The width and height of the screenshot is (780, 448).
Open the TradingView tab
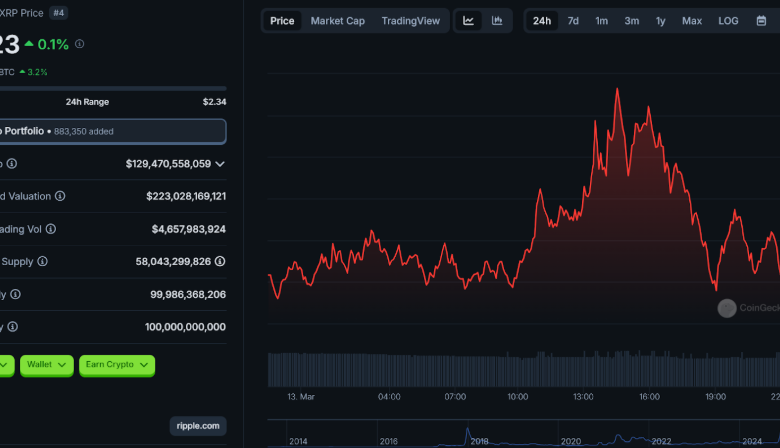pyautogui.click(x=410, y=21)
